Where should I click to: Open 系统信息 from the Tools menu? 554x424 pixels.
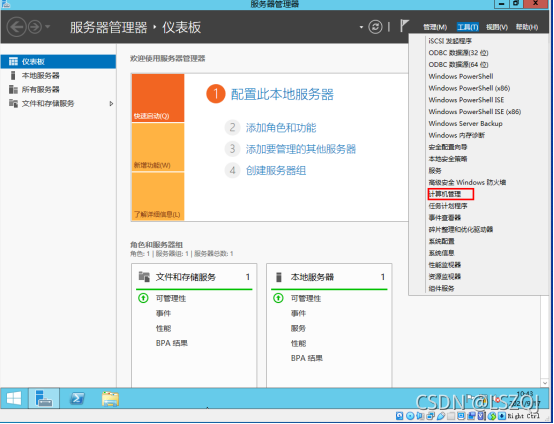pos(441,253)
